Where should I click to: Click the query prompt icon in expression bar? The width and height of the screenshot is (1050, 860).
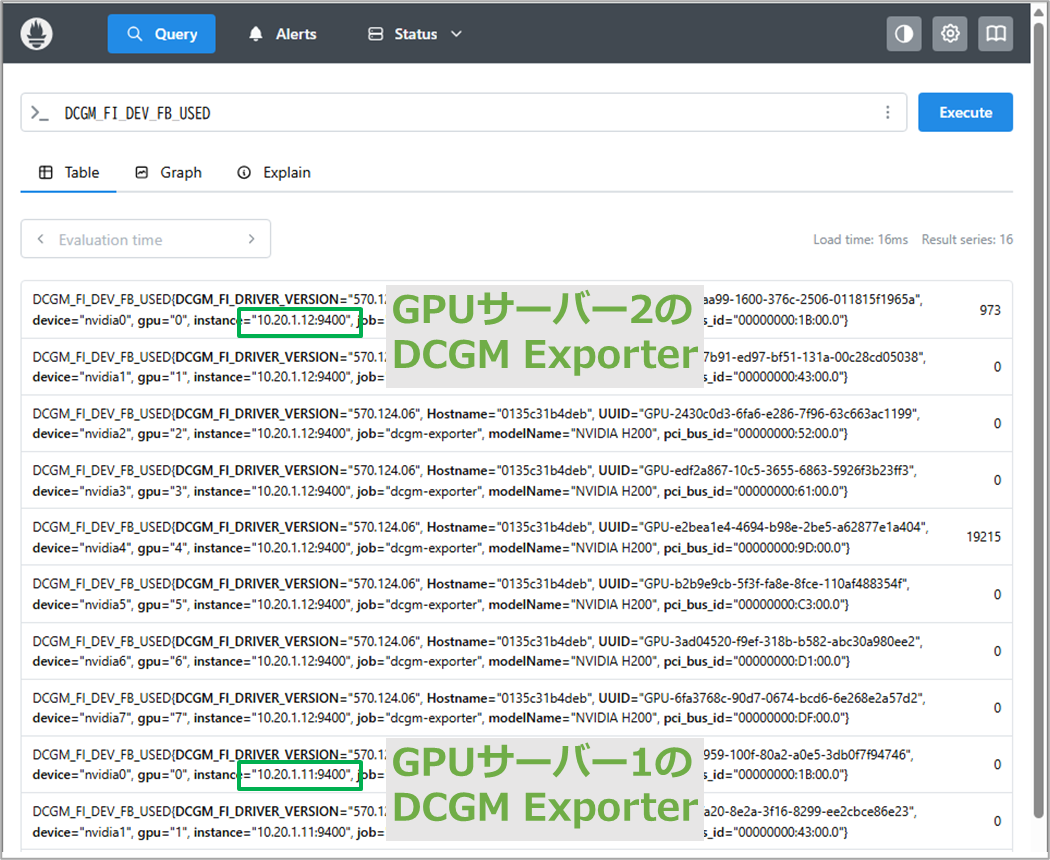(40, 113)
